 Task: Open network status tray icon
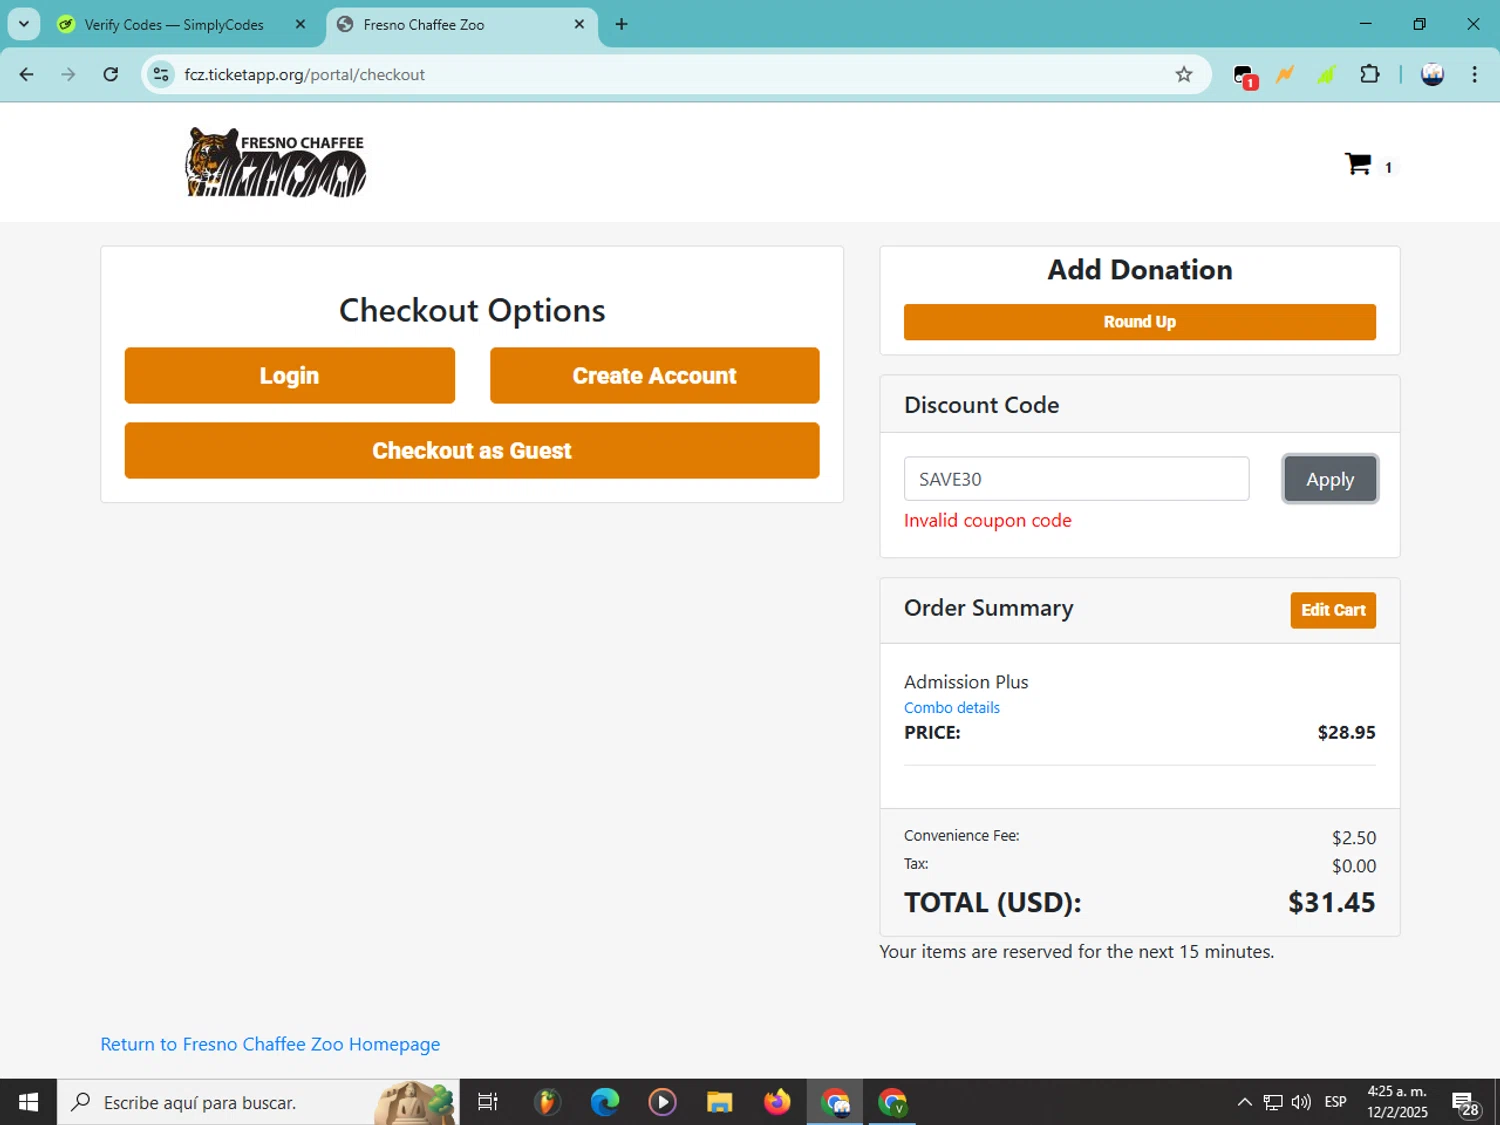tap(1272, 1102)
